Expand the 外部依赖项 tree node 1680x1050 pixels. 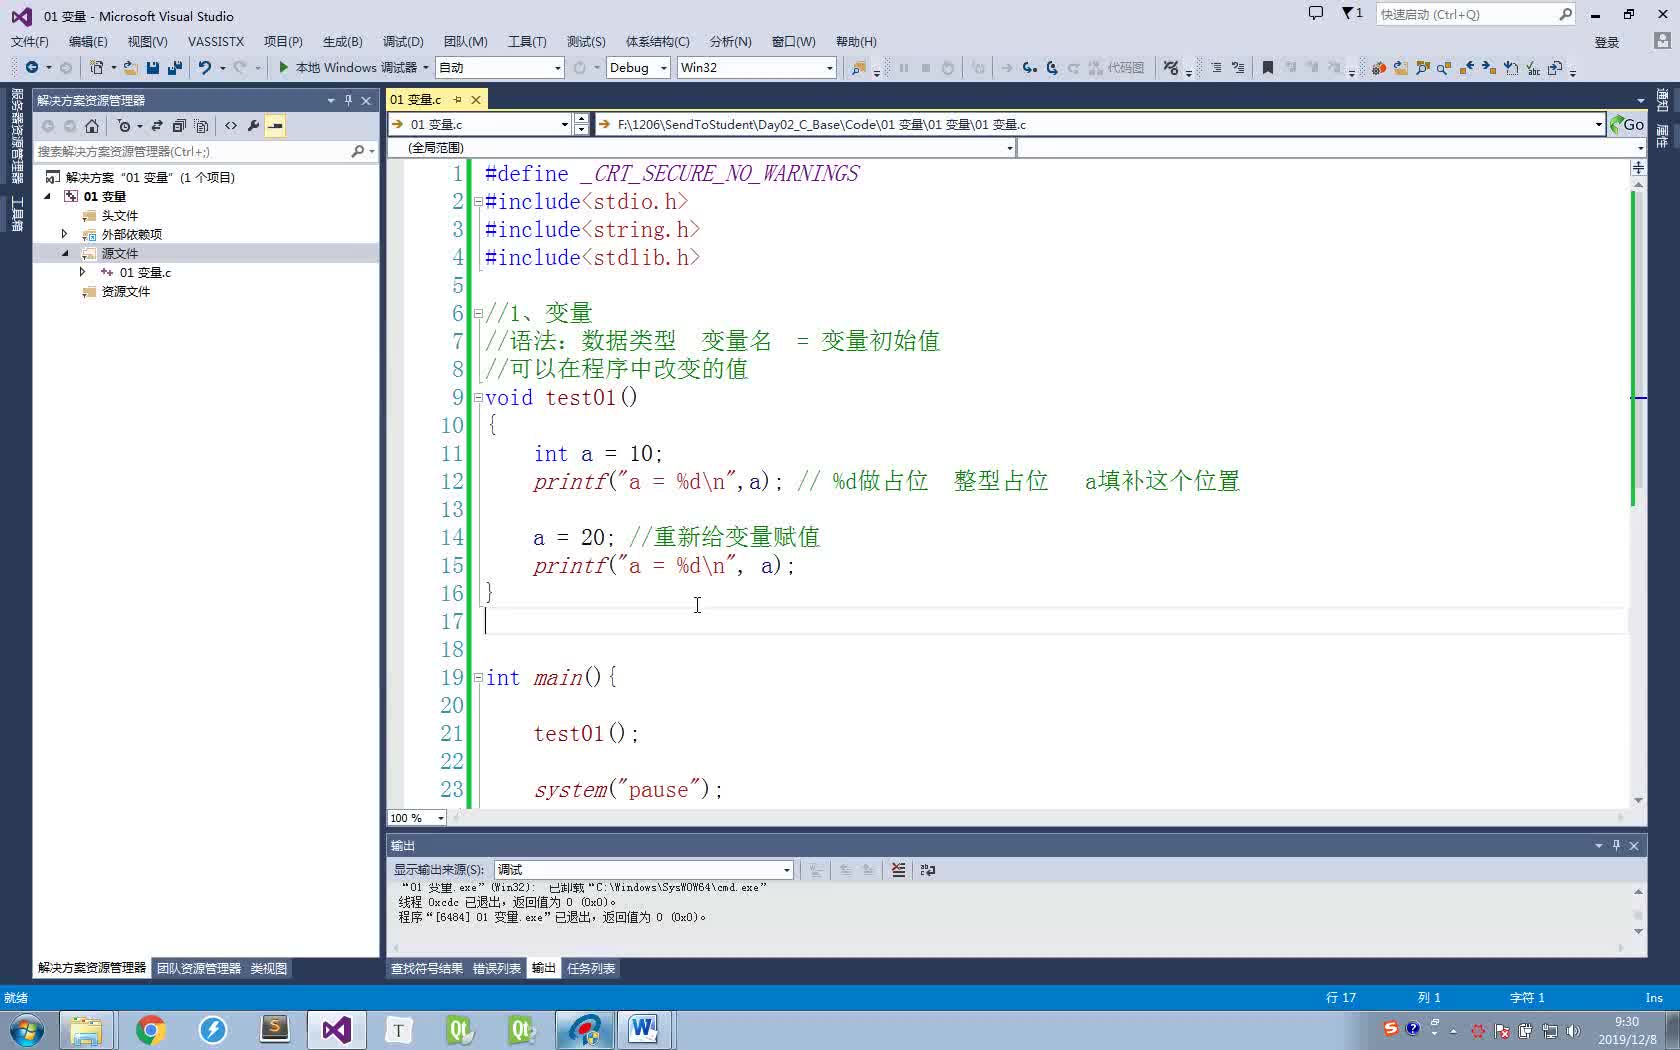coord(65,234)
